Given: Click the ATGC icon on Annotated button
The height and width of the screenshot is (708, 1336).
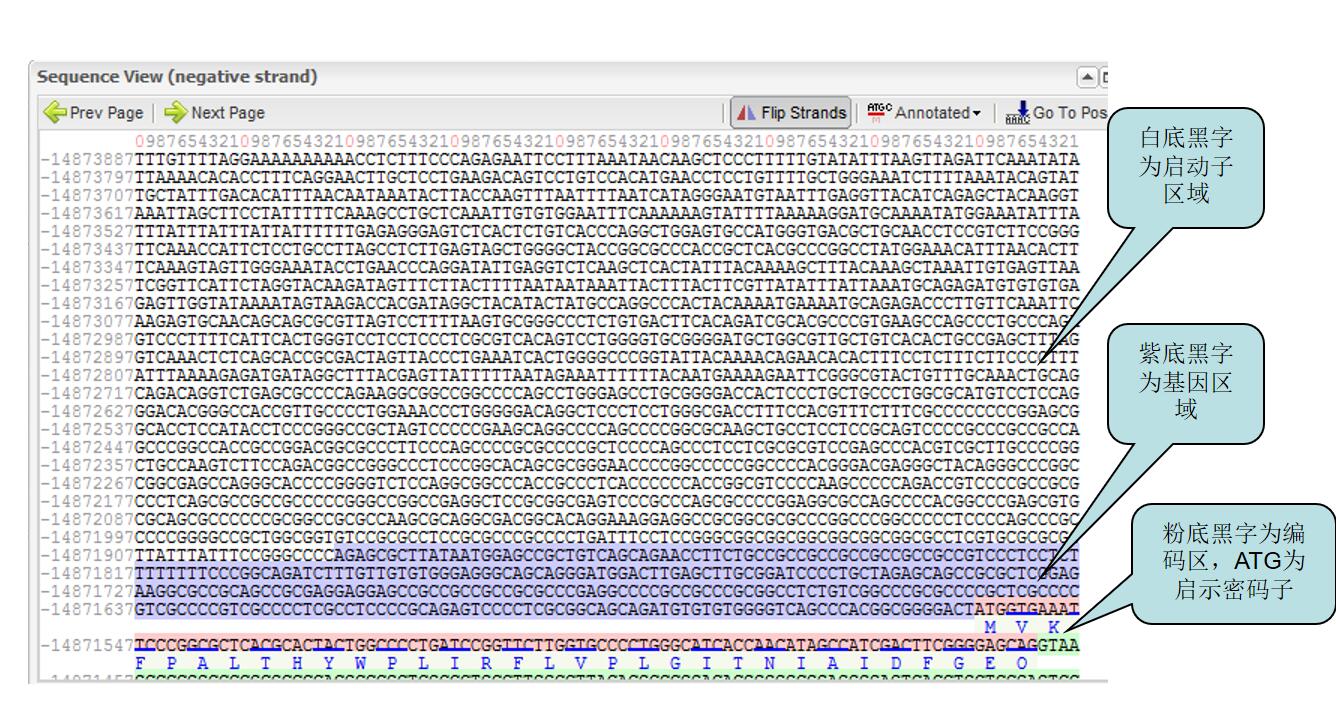Looking at the screenshot, I should pos(877,113).
